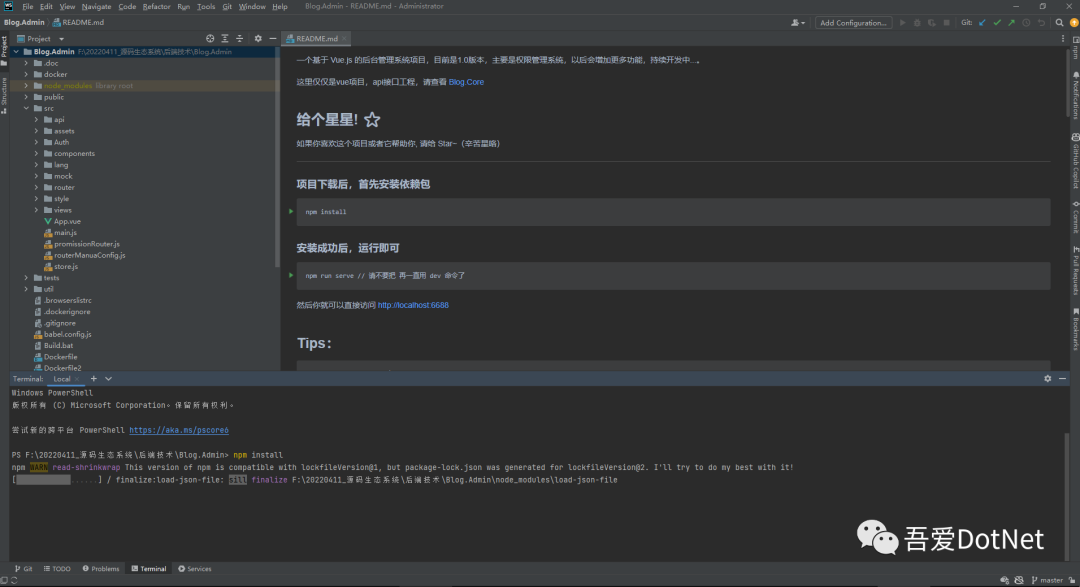Viewport: 1080px width, 587px height.
Task: Open Notifications side panel
Action: point(1075,95)
